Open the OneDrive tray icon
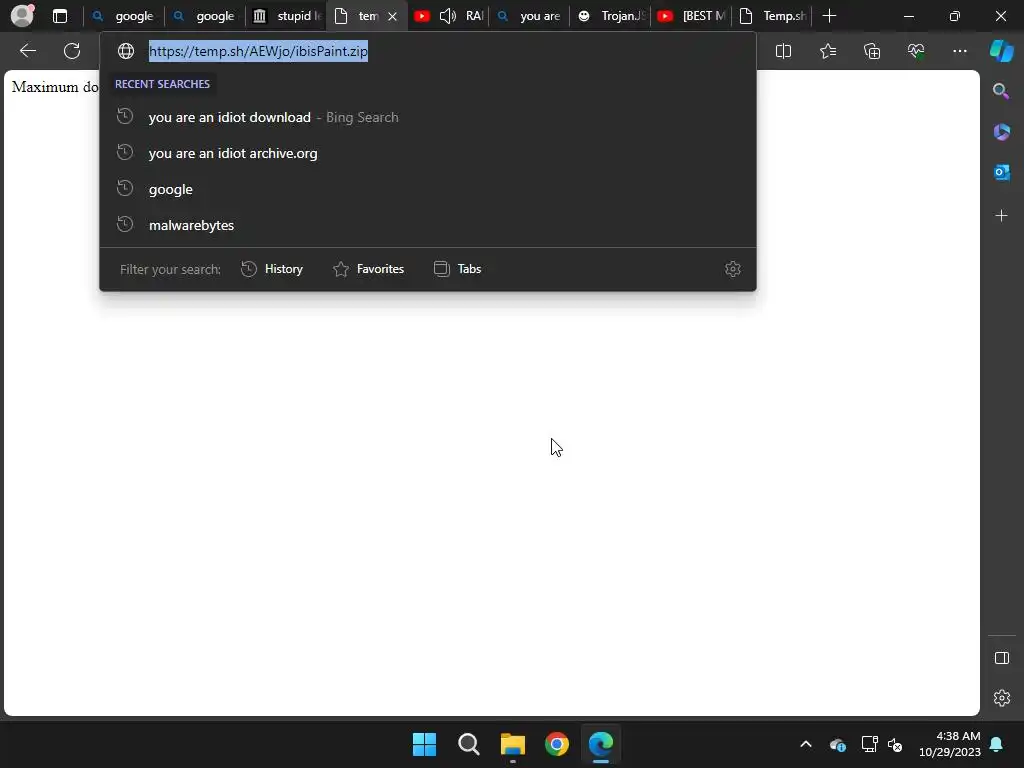This screenshot has height=768, width=1024. click(x=838, y=744)
